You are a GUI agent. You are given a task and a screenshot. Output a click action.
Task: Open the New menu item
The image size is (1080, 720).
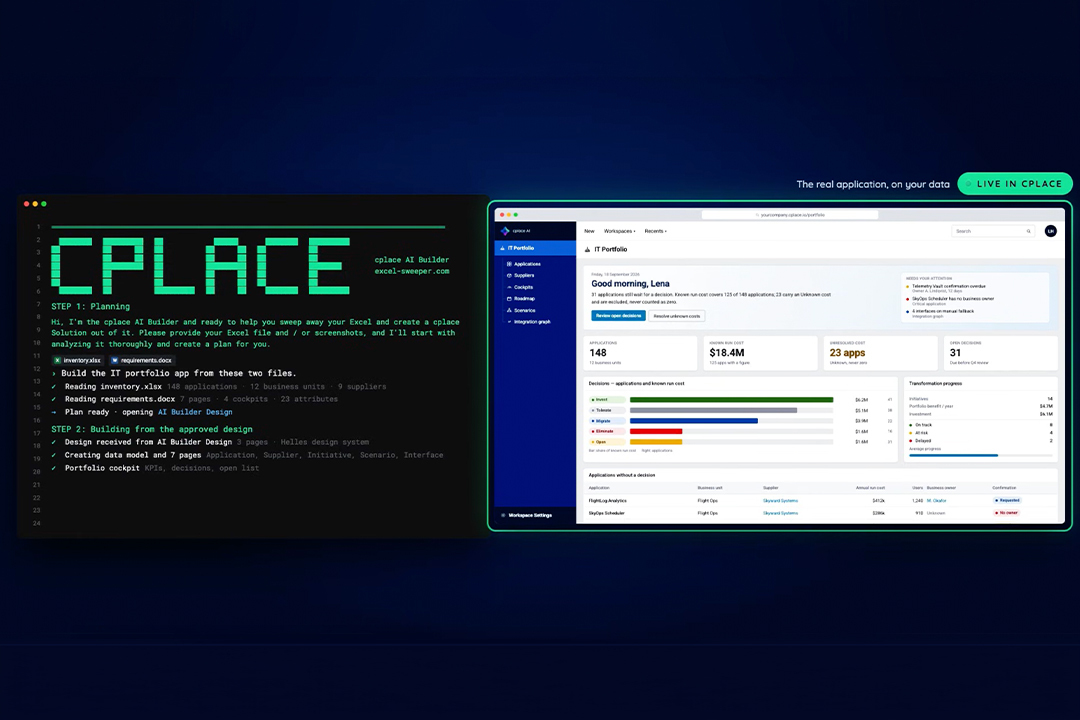(590, 232)
